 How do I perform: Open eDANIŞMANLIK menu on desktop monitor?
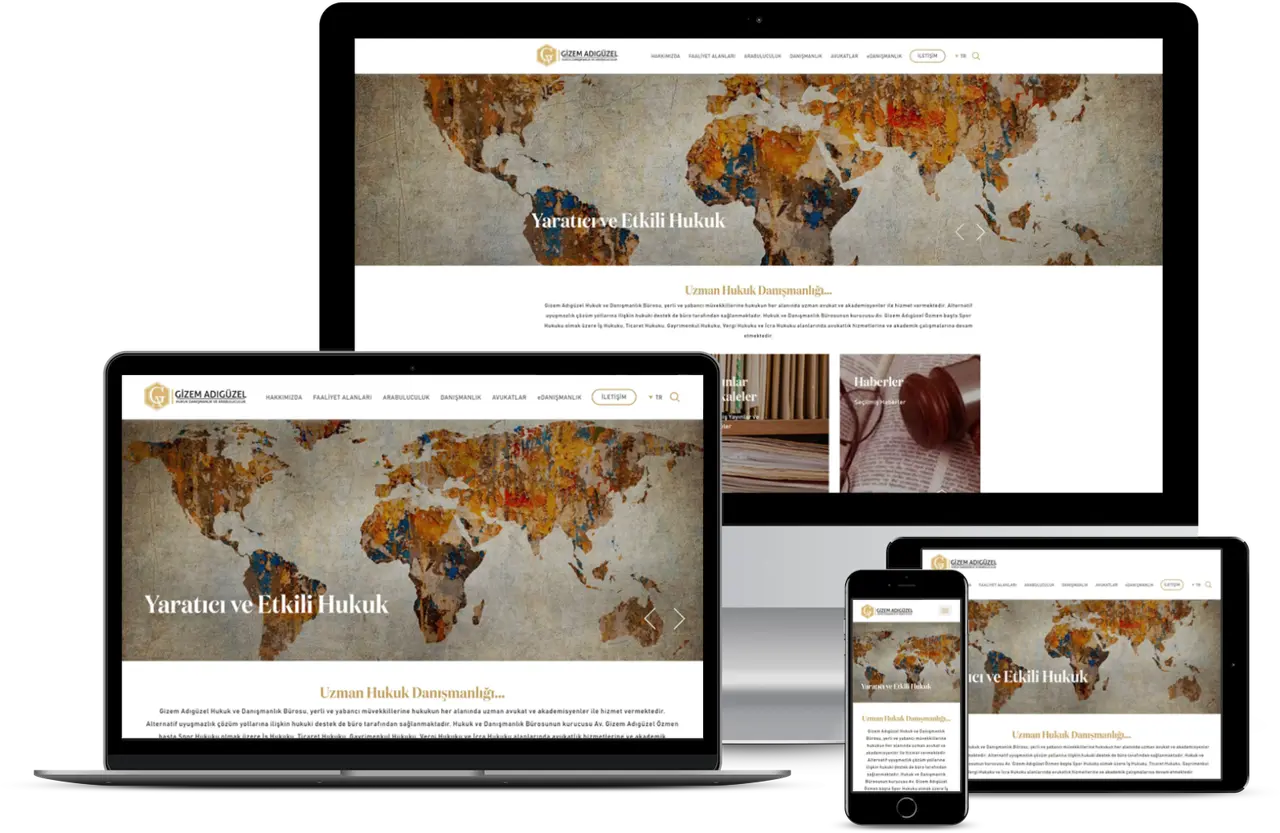click(x=884, y=56)
